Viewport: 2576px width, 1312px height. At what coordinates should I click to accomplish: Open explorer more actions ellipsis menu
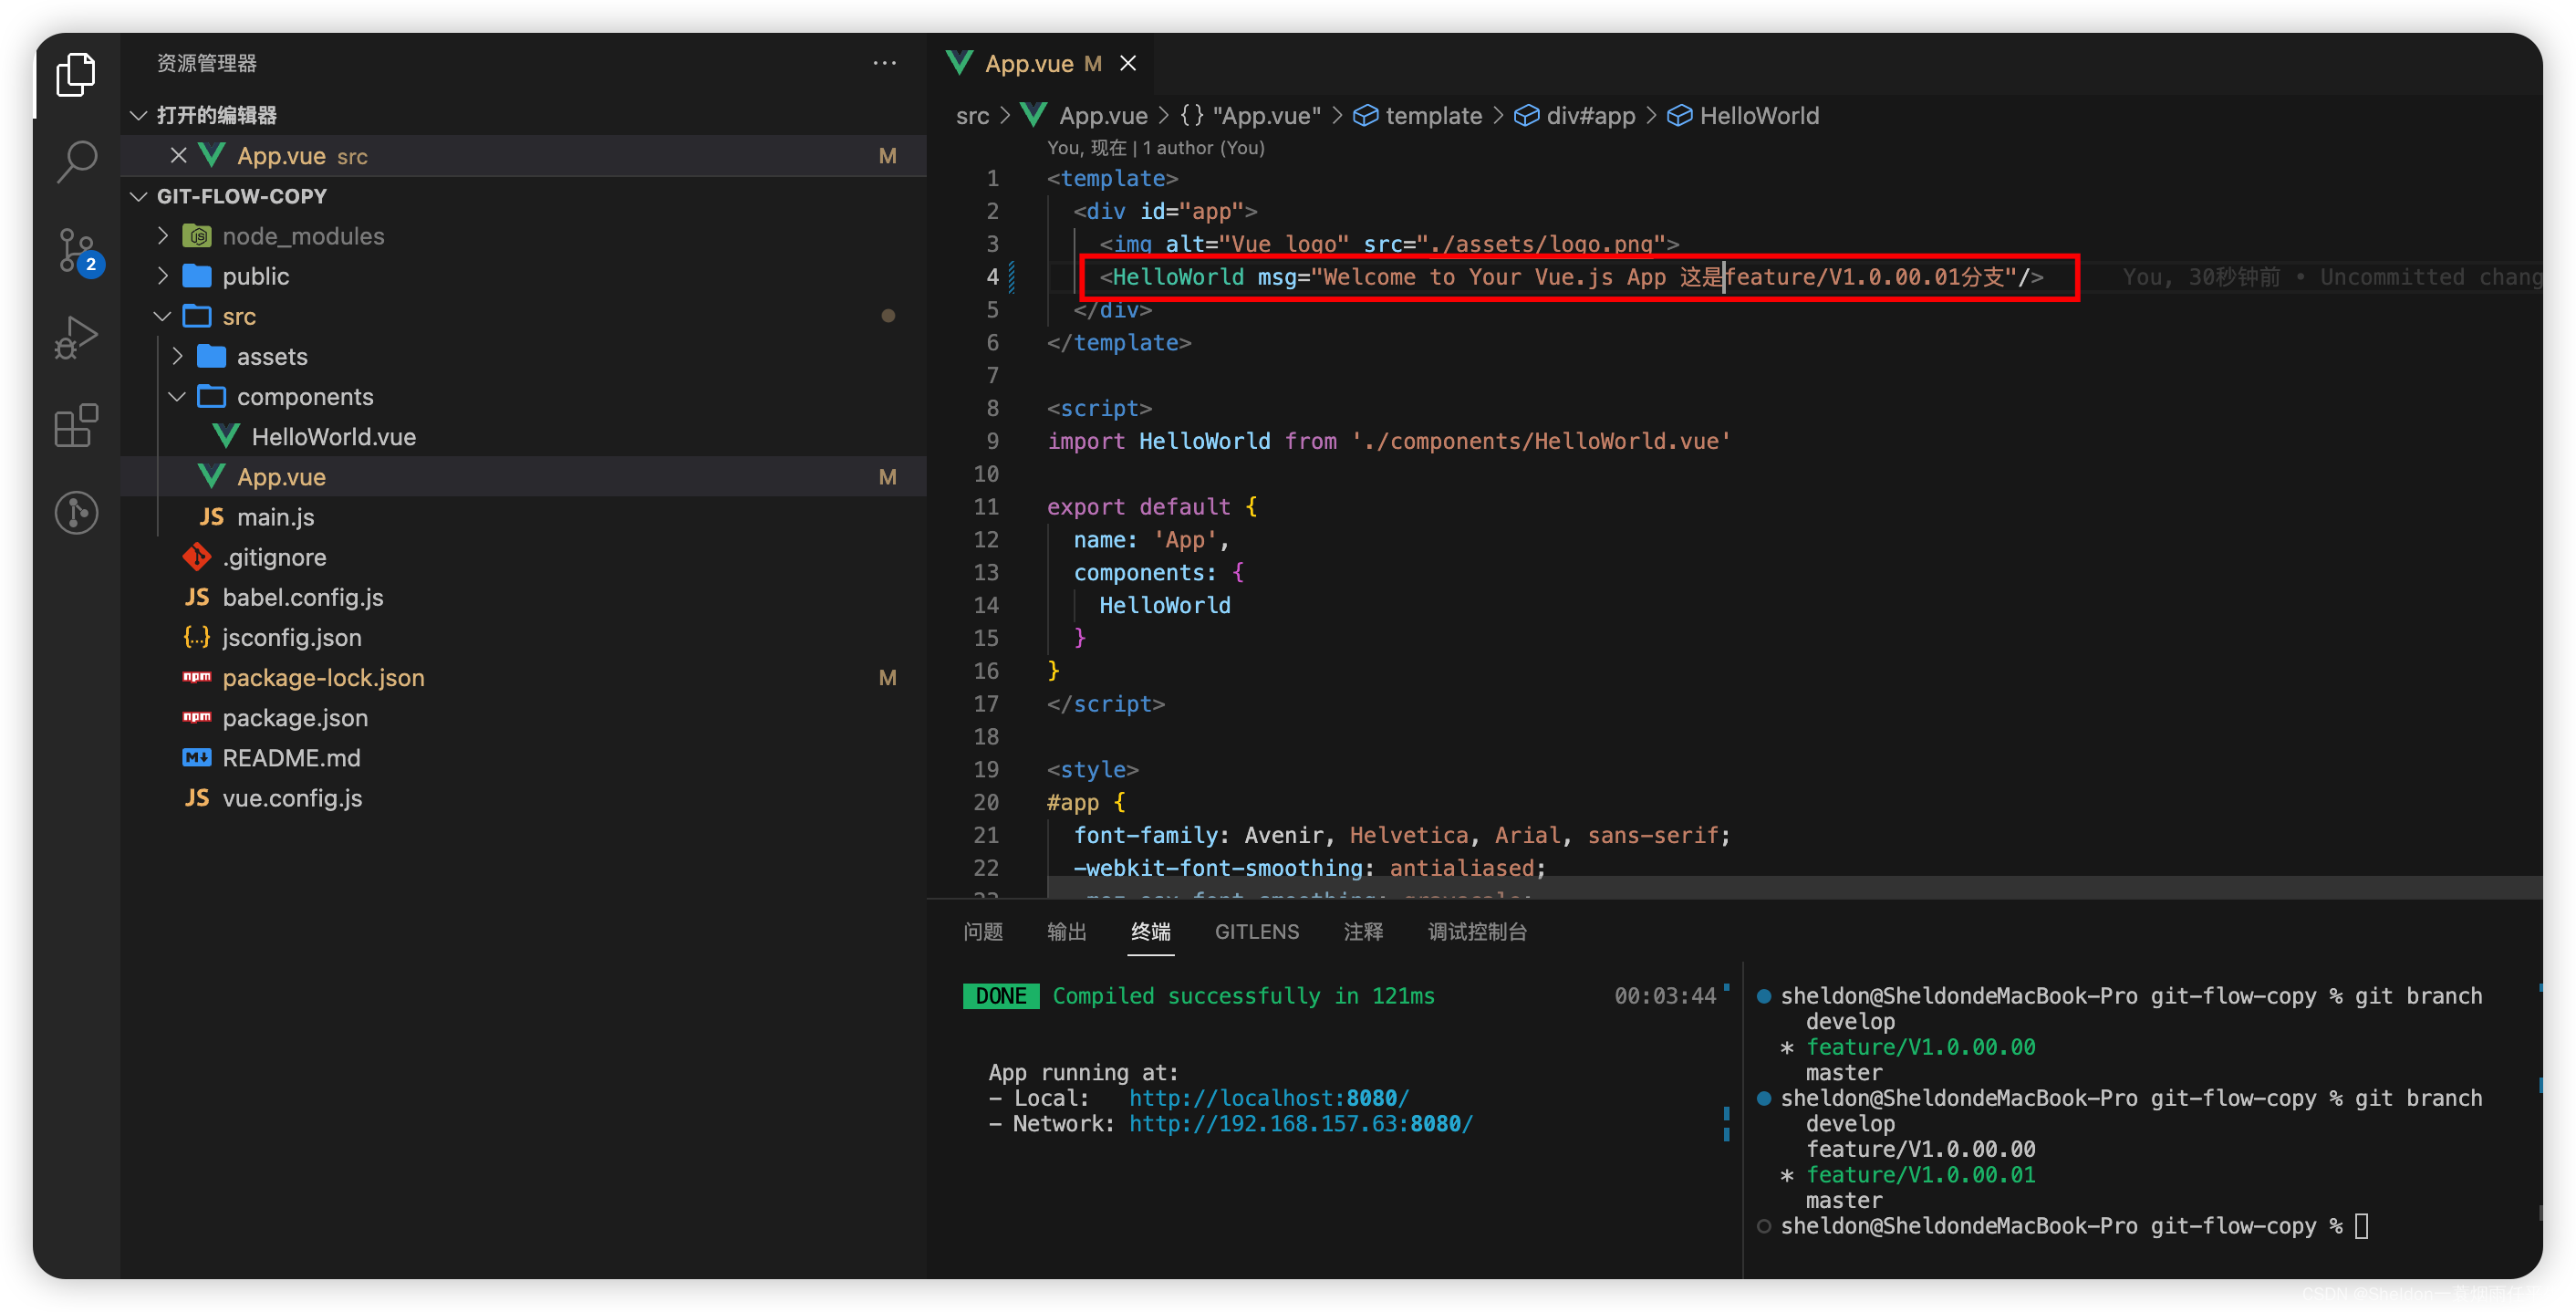coord(884,63)
